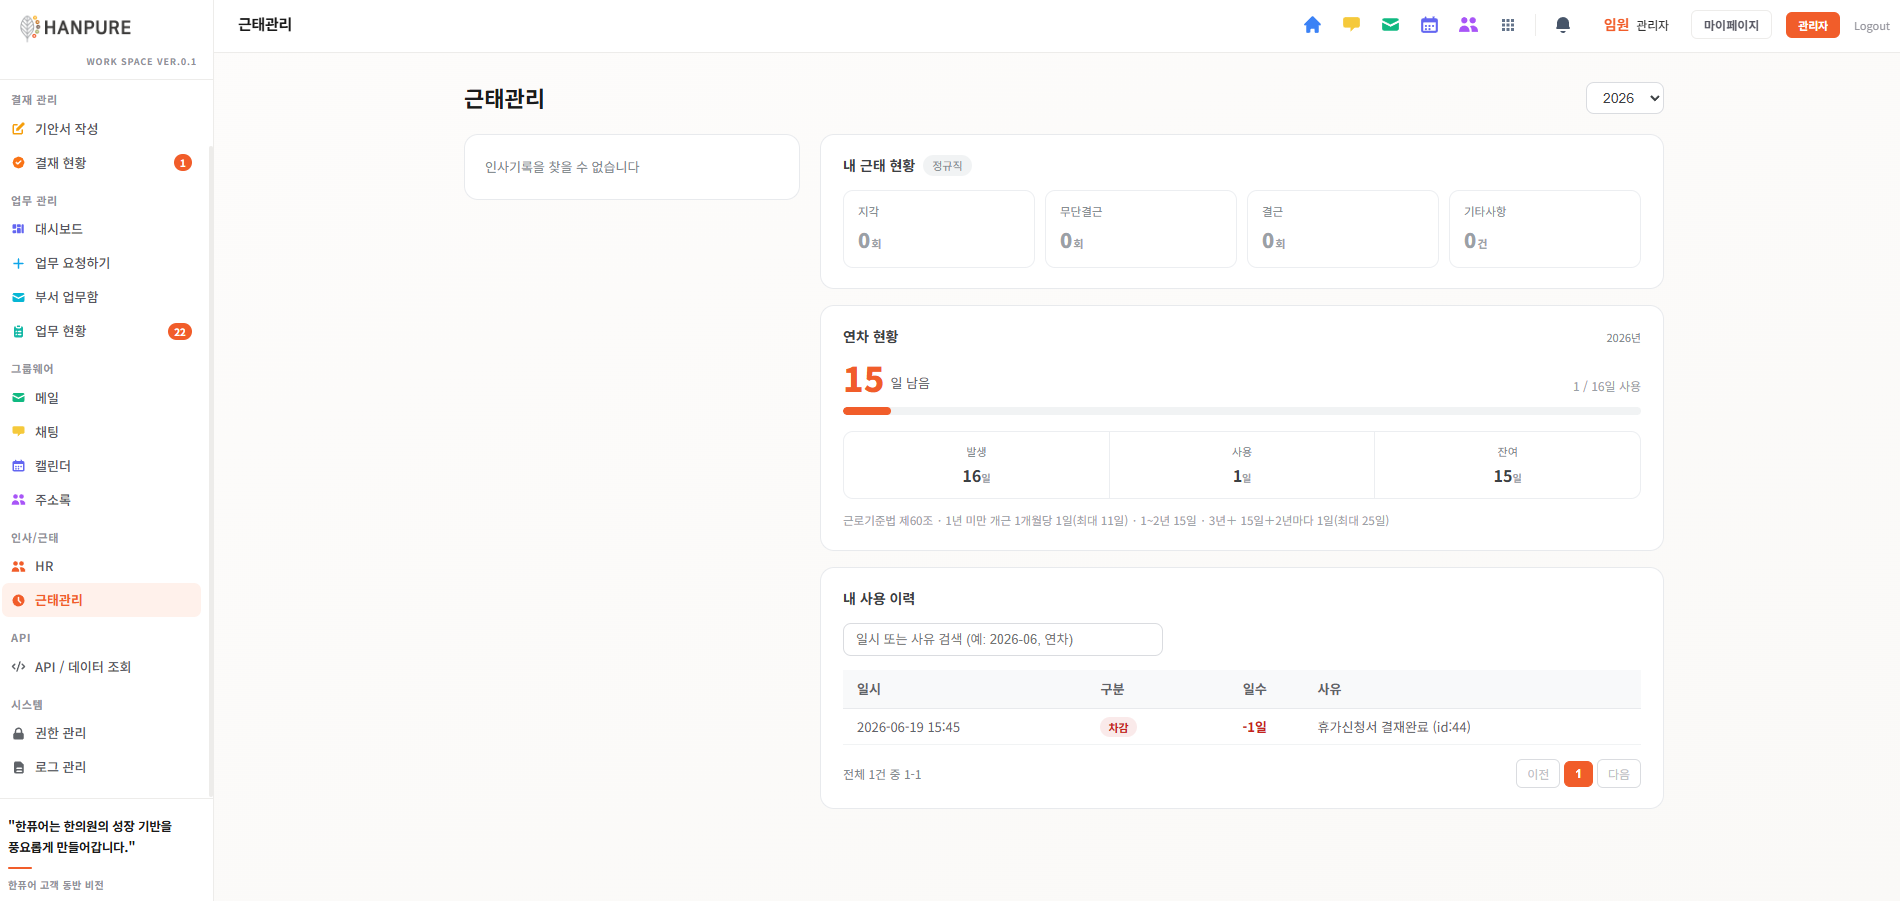The image size is (1900, 901).
Task: Click the 일시 column header
Action: tap(869, 689)
